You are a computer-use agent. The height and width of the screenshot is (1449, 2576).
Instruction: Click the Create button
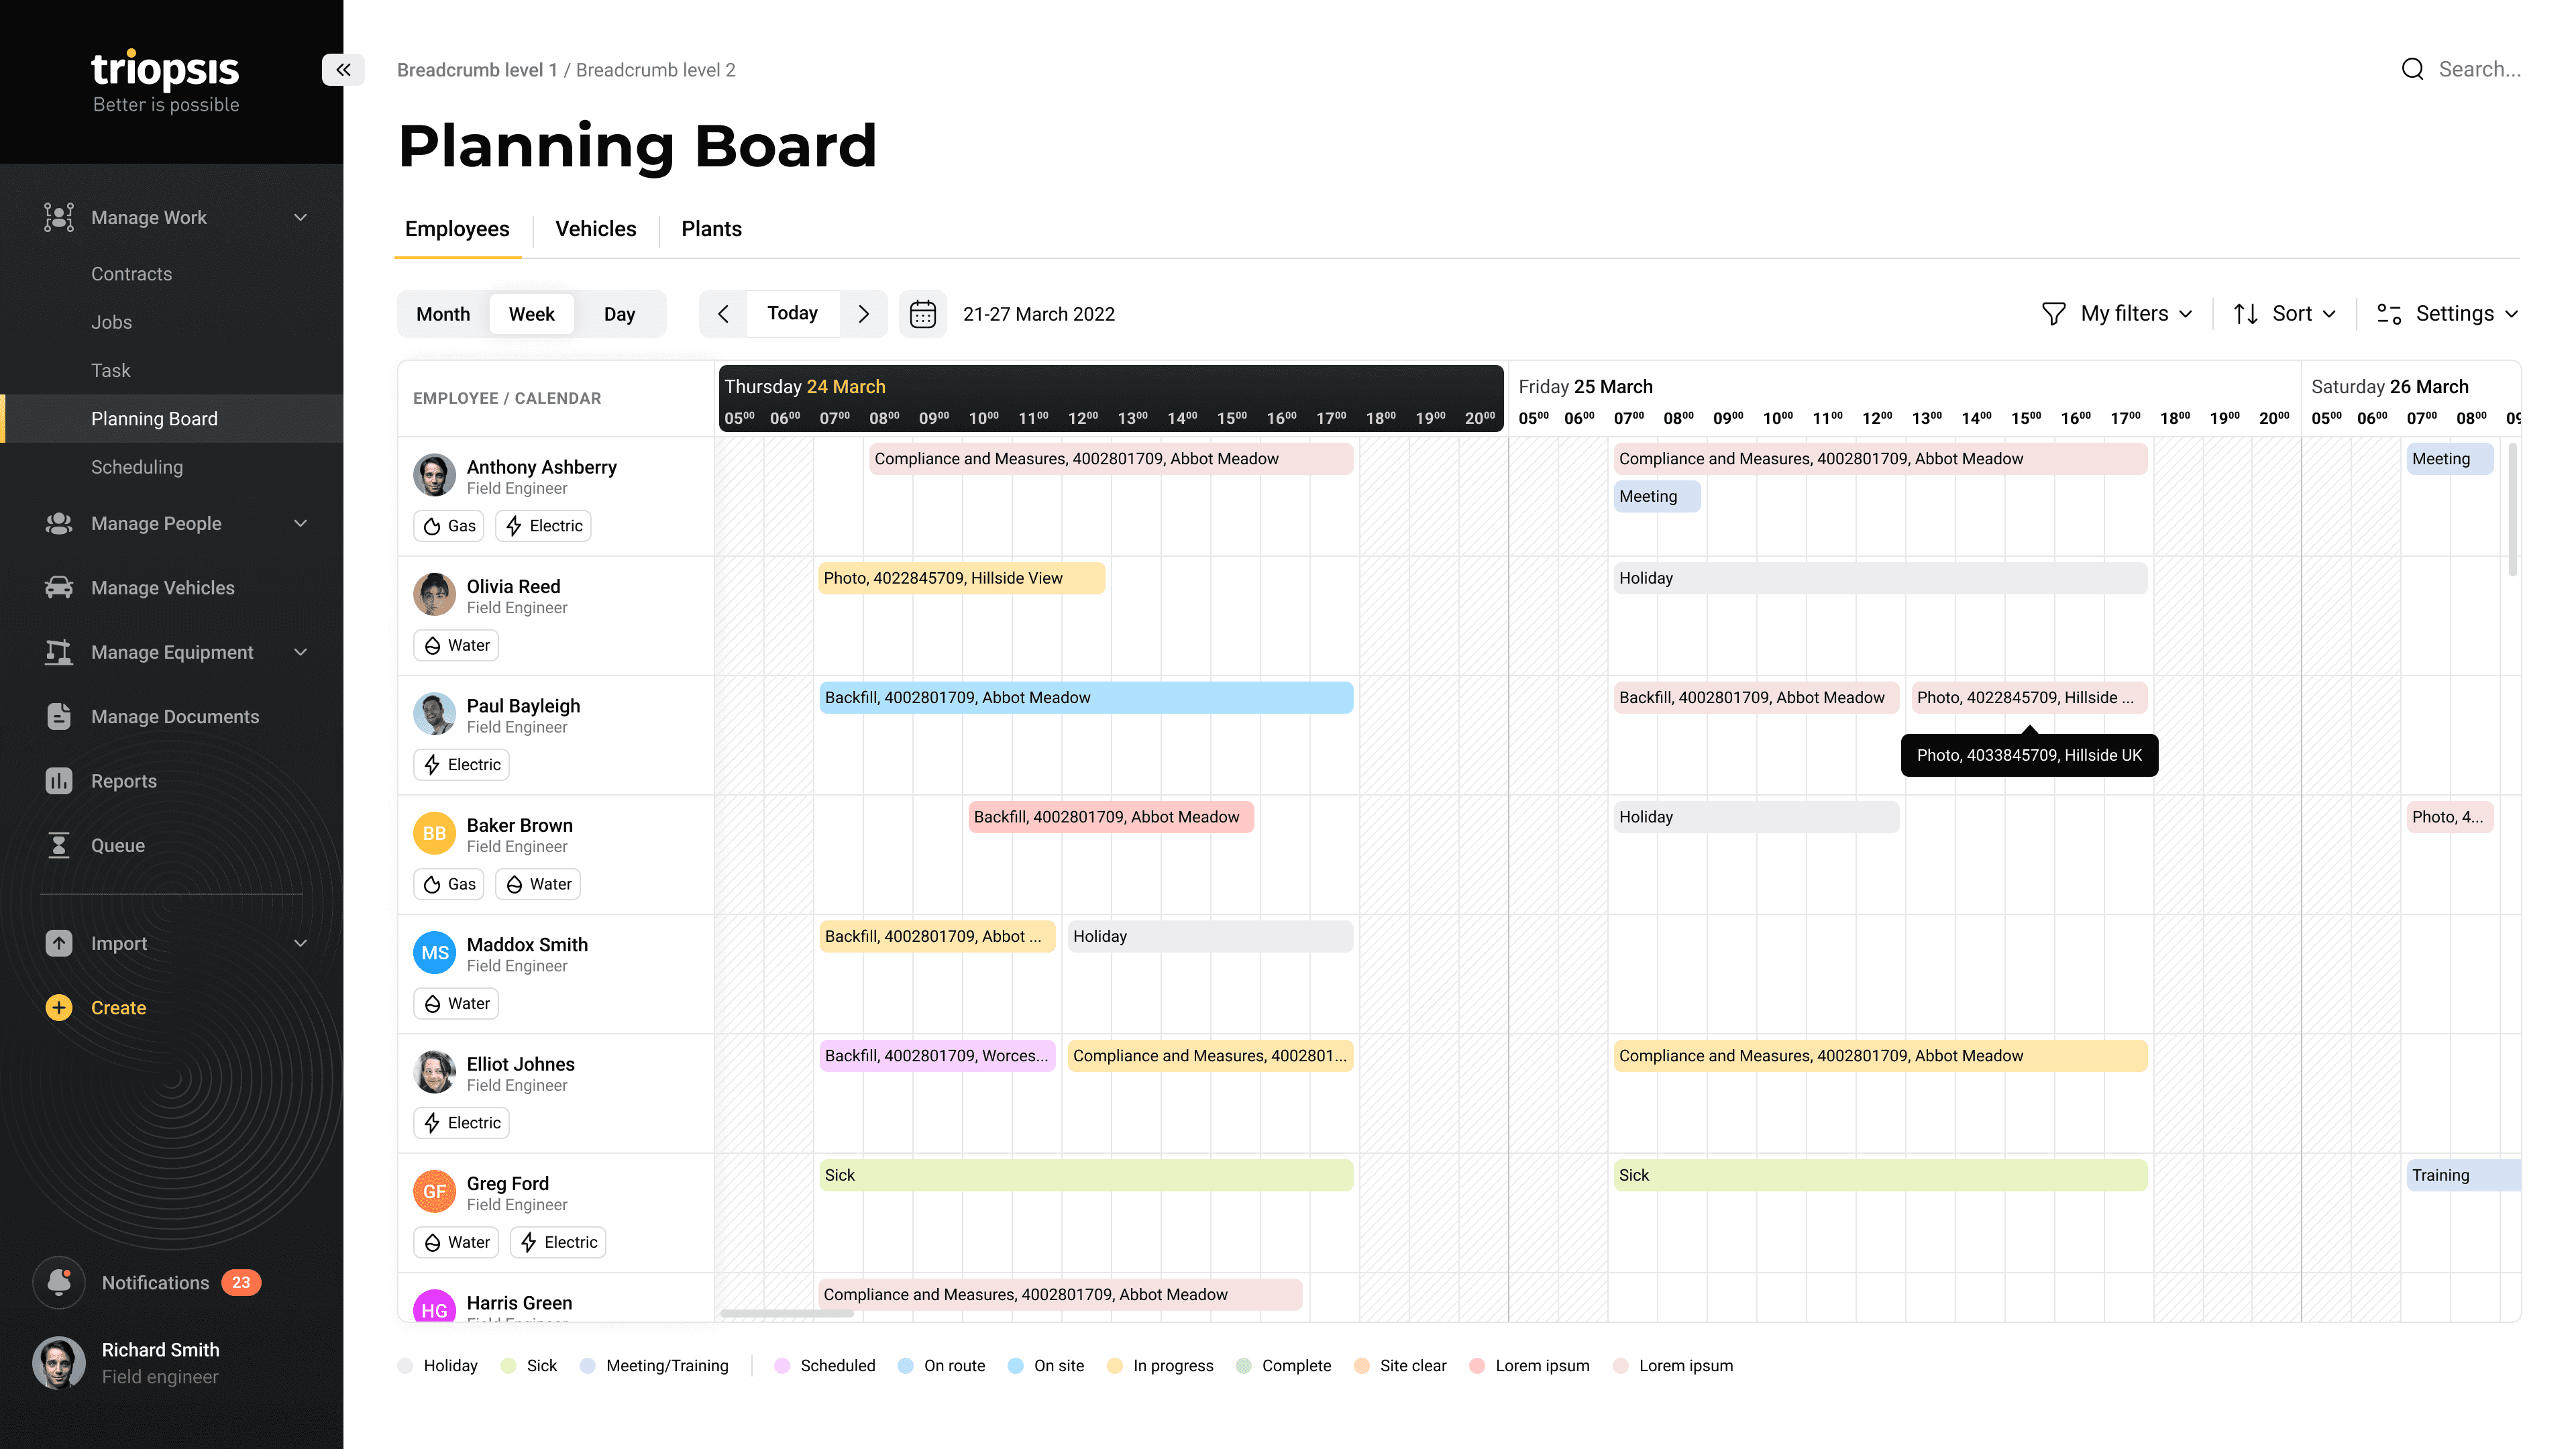[x=117, y=1007]
